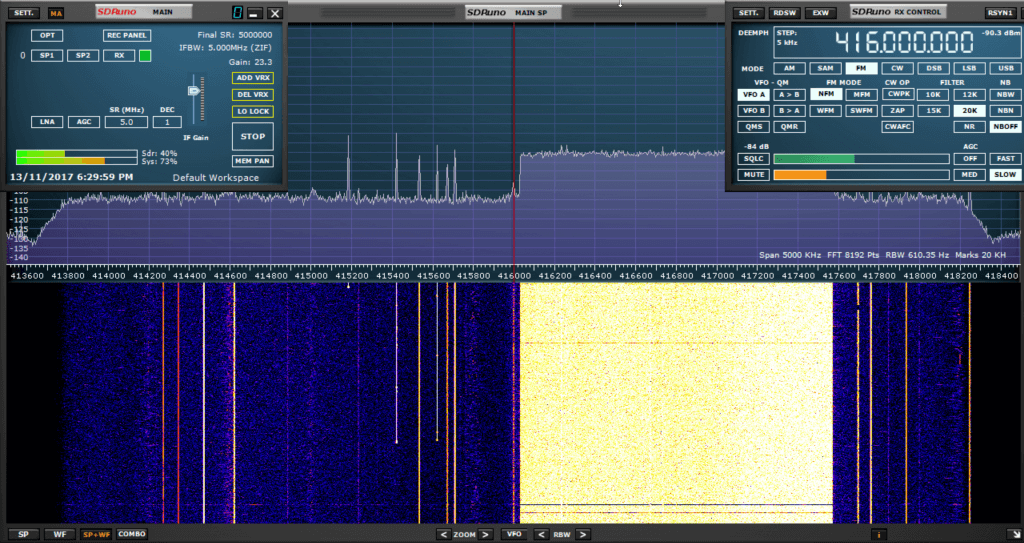Click the orange MA icon in Main panel
Screen dimensions: 1024x543
[x=56, y=13]
